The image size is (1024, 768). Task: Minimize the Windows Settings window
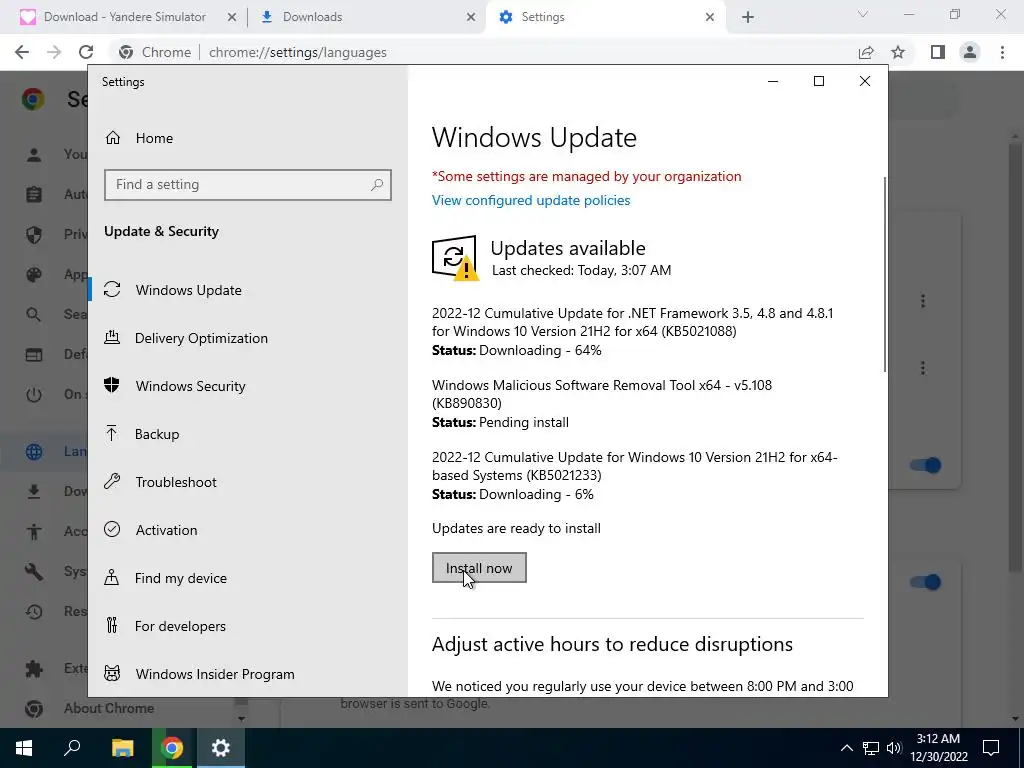773,81
